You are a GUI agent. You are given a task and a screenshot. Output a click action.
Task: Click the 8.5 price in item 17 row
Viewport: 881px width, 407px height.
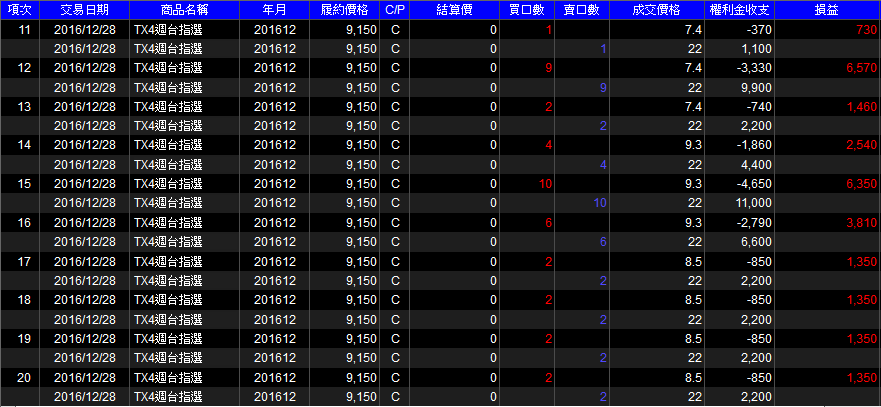tap(694, 261)
